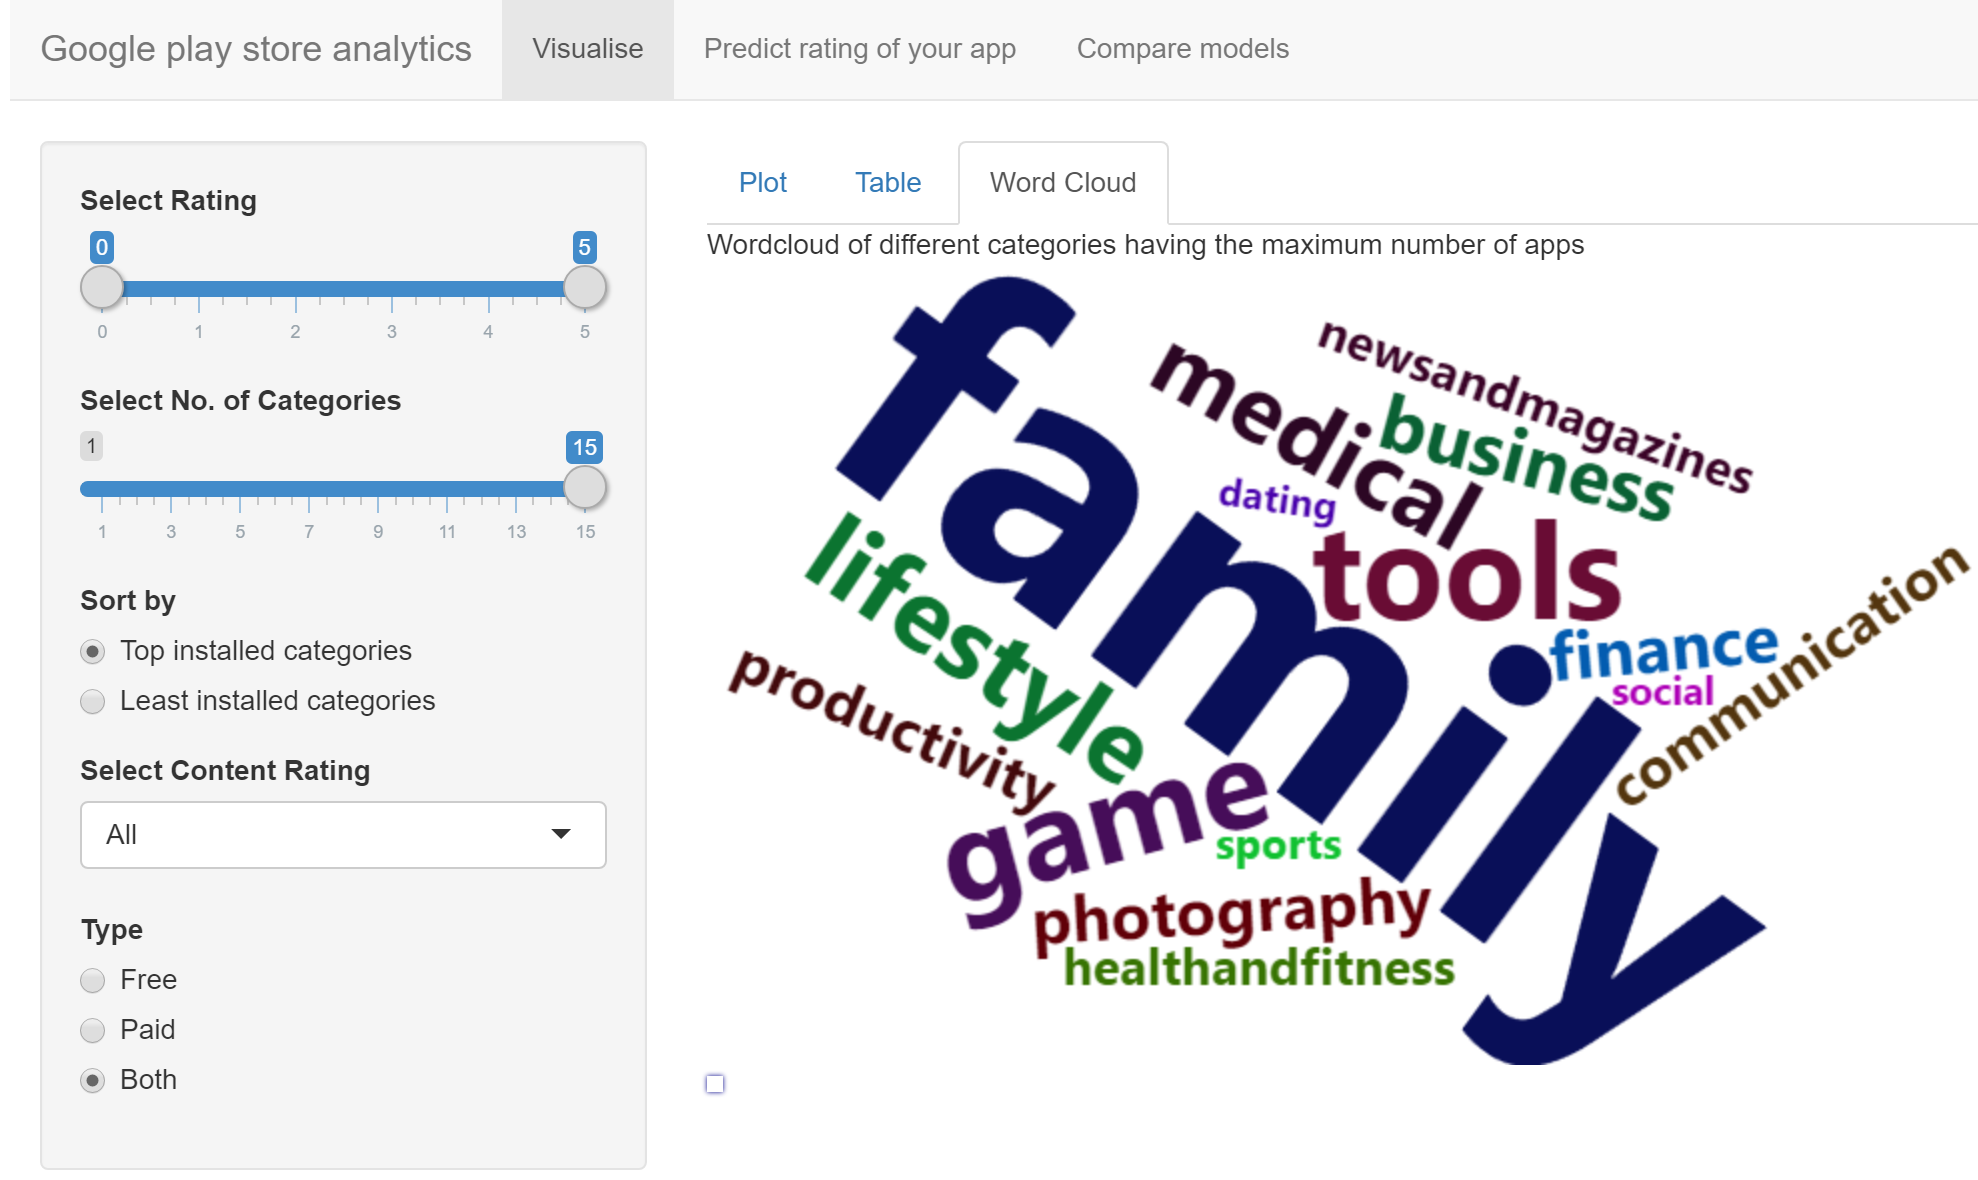Select Both under Type
The image size is (1978, 1180).
(92, 1081)
